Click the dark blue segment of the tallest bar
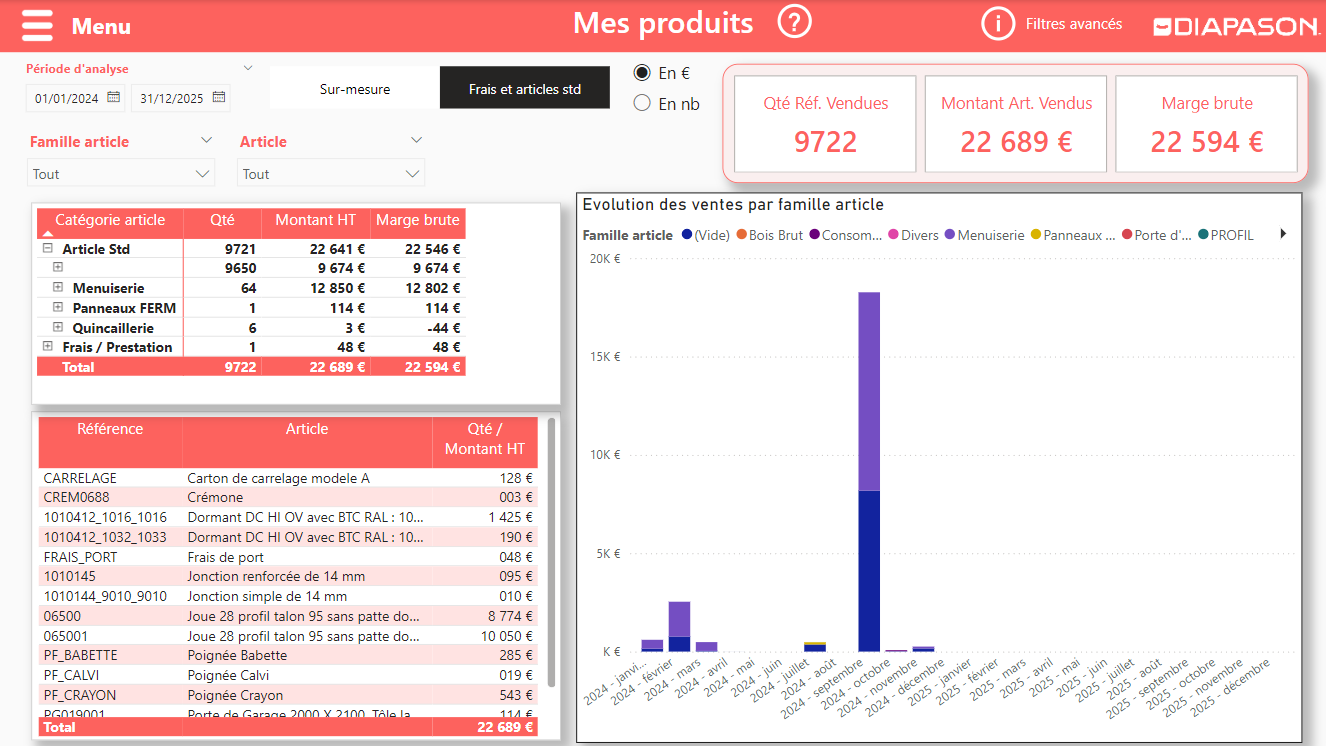Image resolution: width=1326 pixels, height=746 pixels. pos(869,571)
